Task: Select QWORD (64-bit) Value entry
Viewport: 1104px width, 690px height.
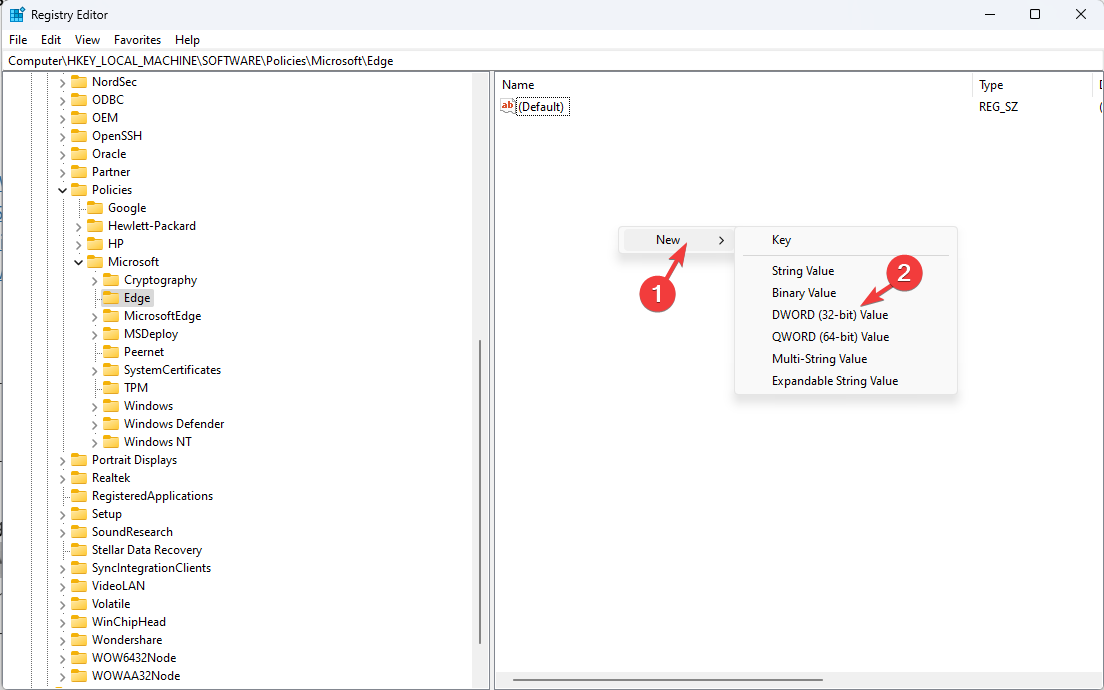Action: pos(830,337)
